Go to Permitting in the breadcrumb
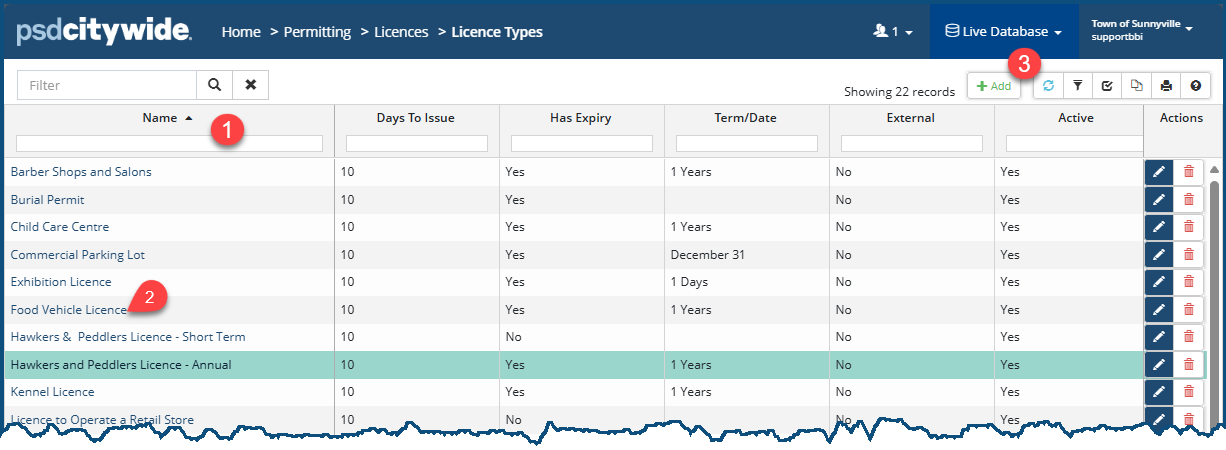The width and height of the screenshot is (1226, 450). 317,32
